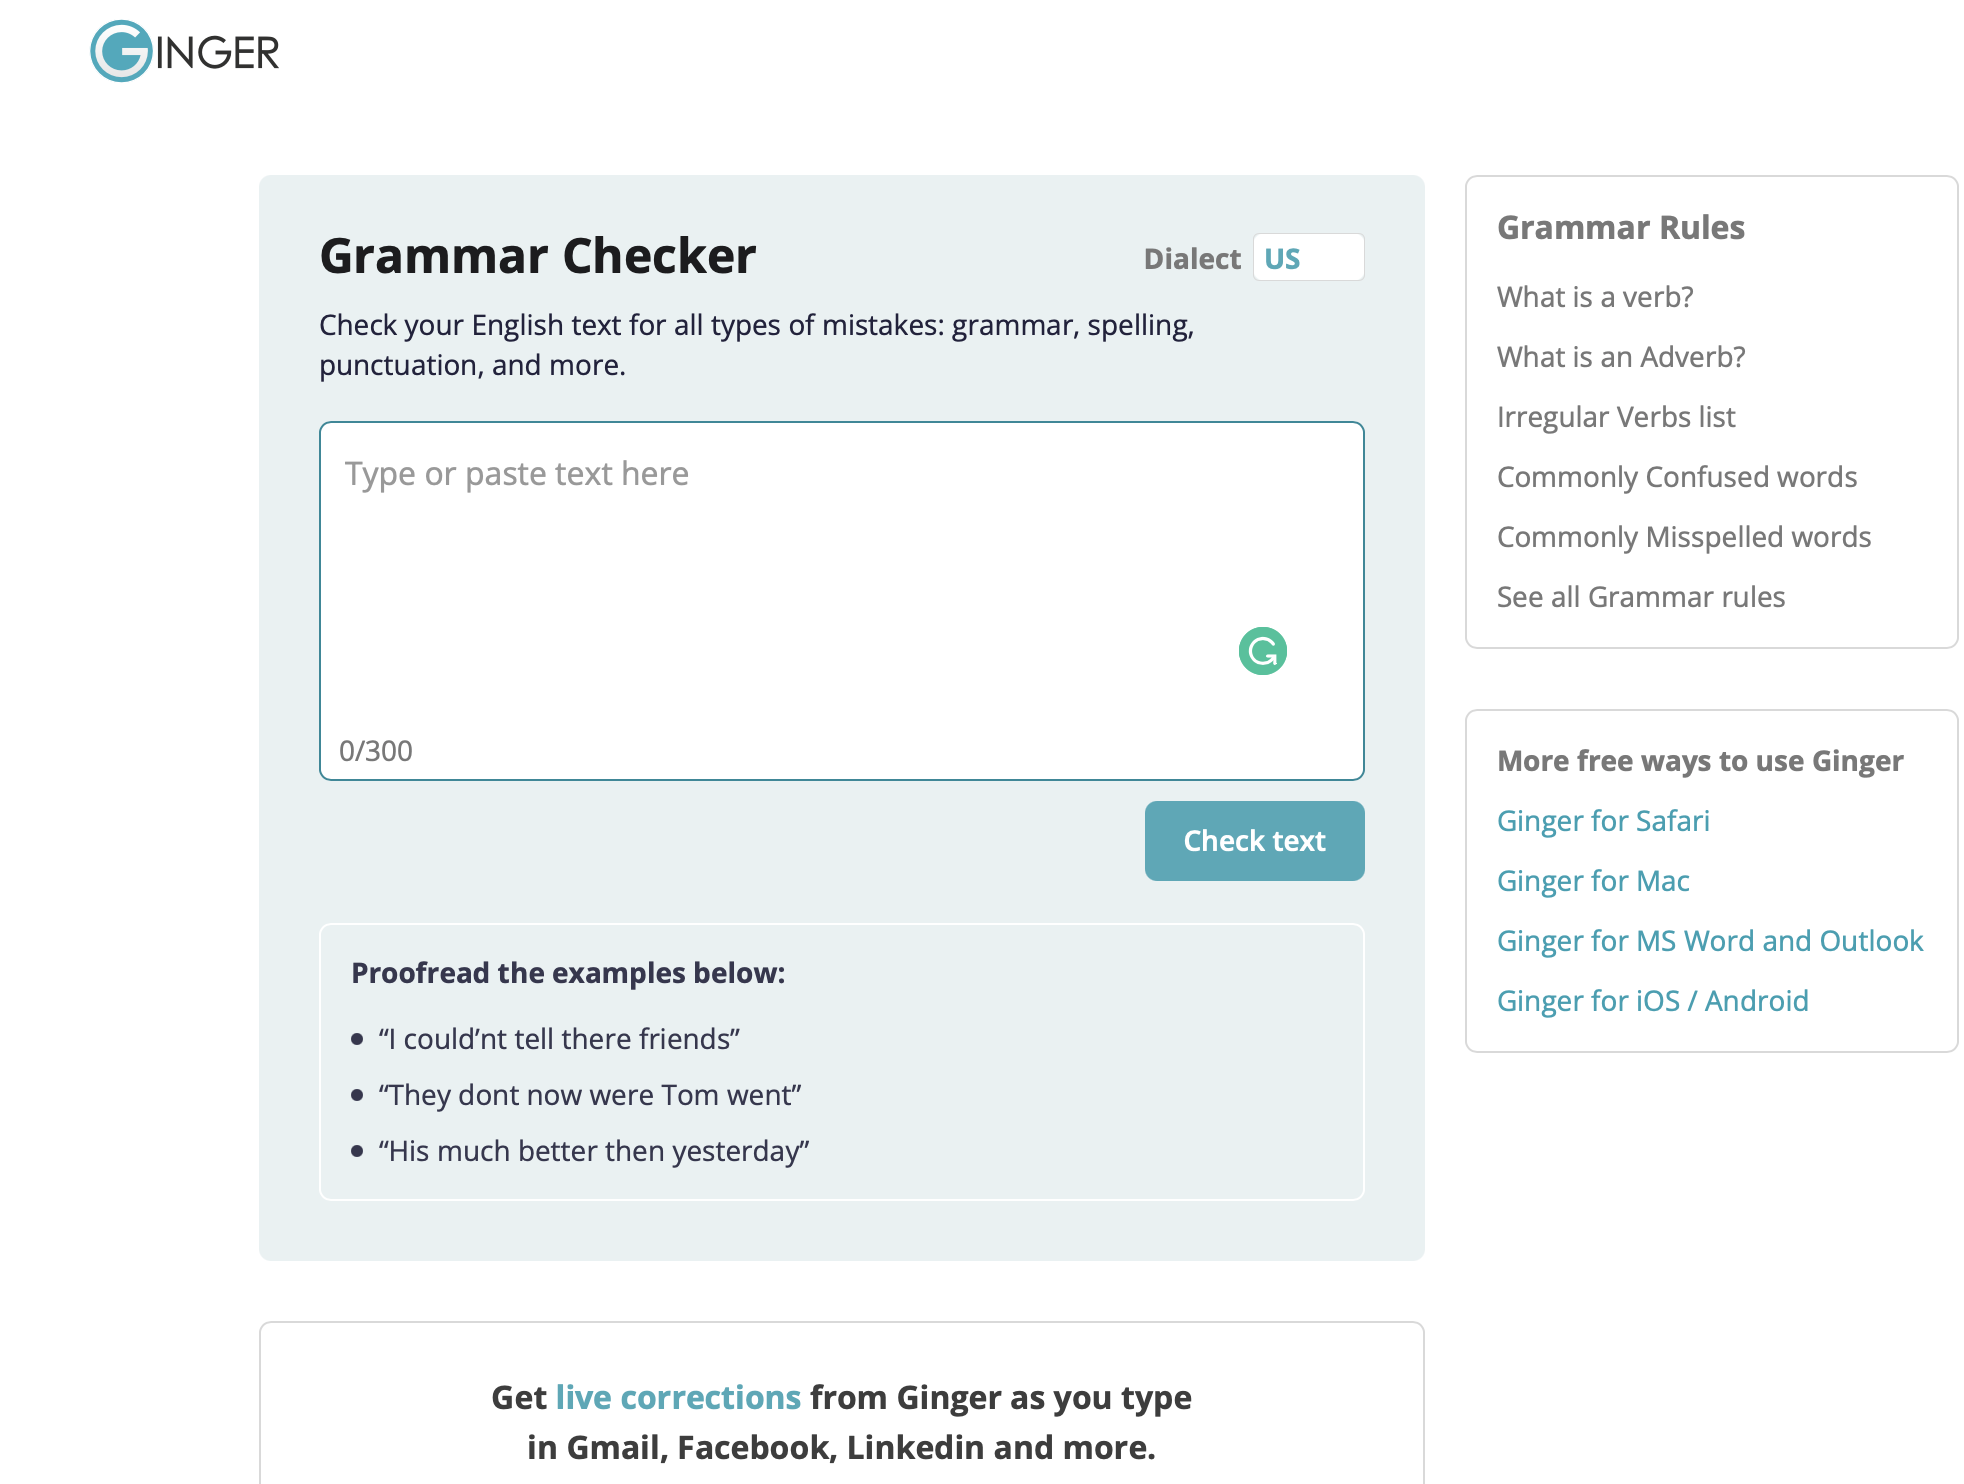Image resolution: width=1964 pixels, height=1484 pixels.
Task: Click the Check text button
Action: (1254, 841)
